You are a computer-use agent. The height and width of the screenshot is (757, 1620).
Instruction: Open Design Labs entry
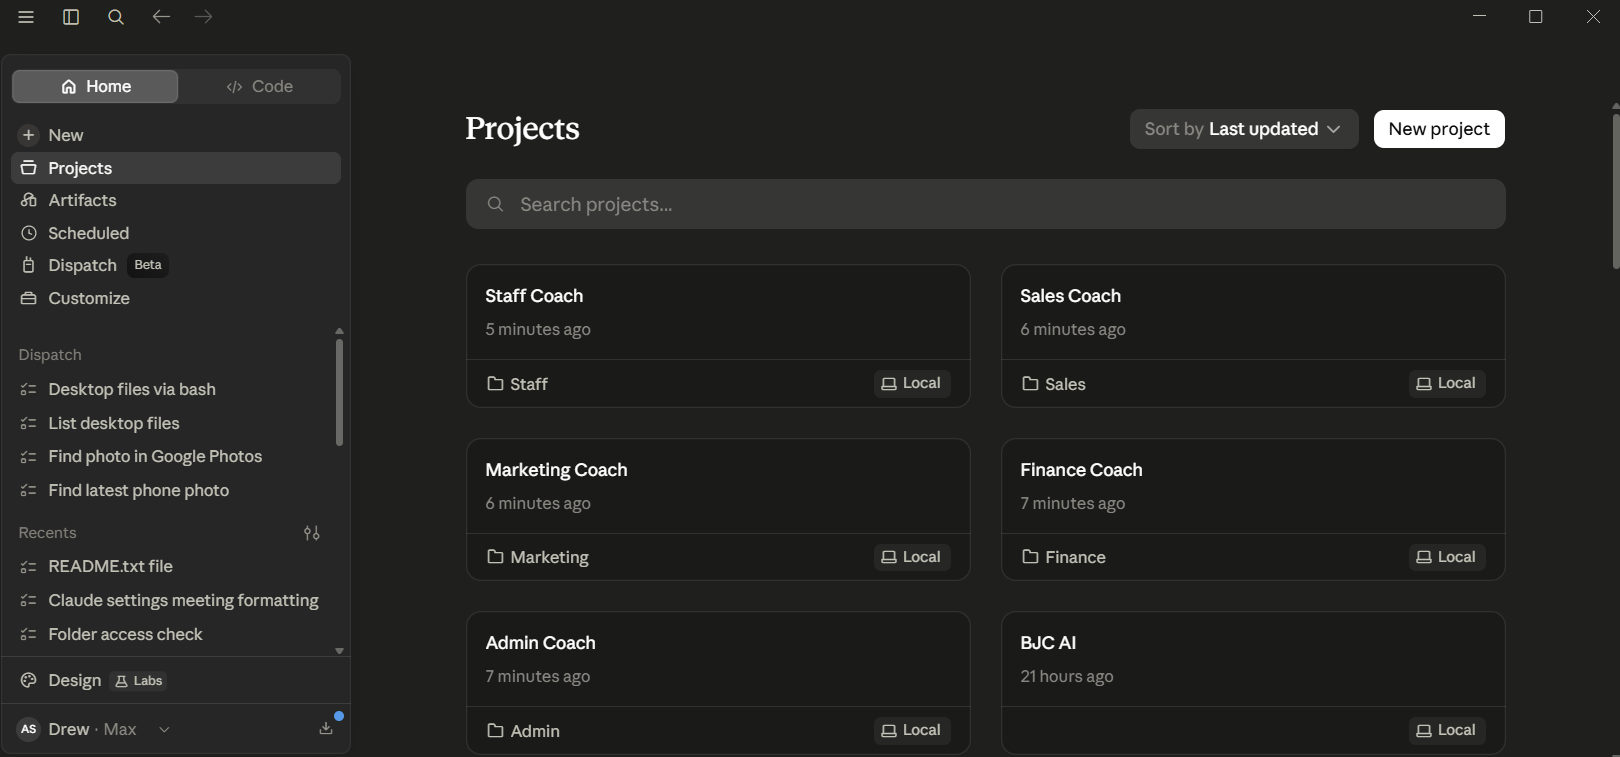pyautogui.click(x=176, y=680)
